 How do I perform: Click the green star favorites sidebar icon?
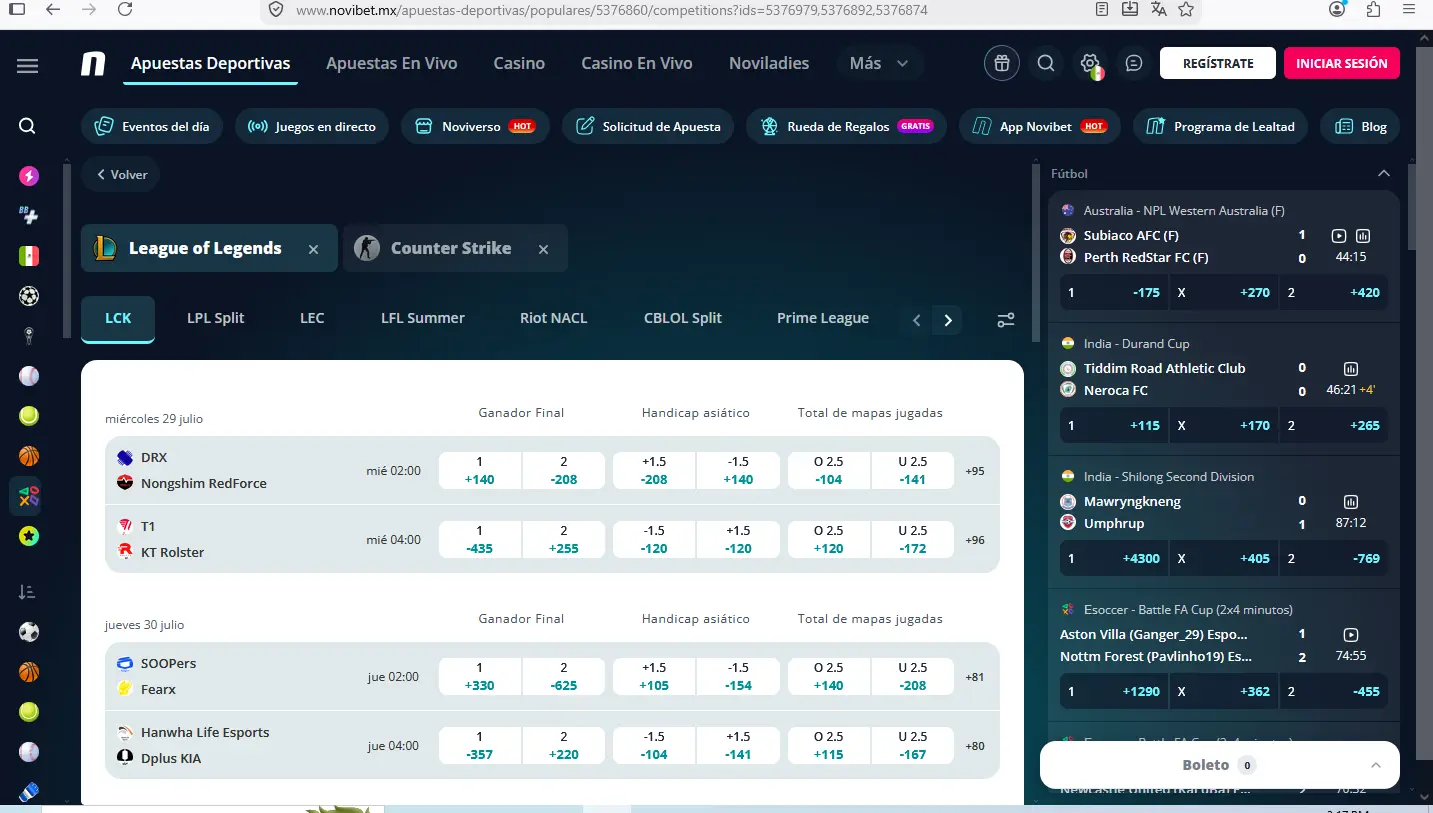(x=29, y=536)
